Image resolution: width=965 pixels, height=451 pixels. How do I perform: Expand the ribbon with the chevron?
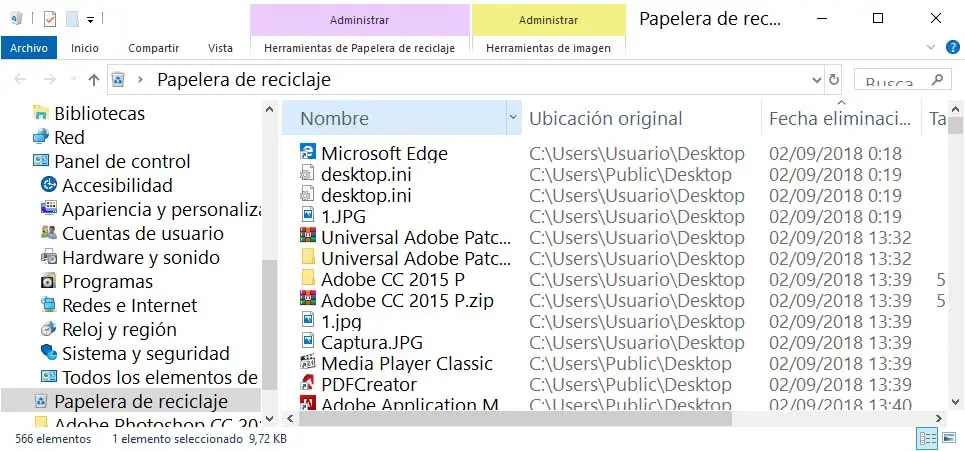(931, 47)
